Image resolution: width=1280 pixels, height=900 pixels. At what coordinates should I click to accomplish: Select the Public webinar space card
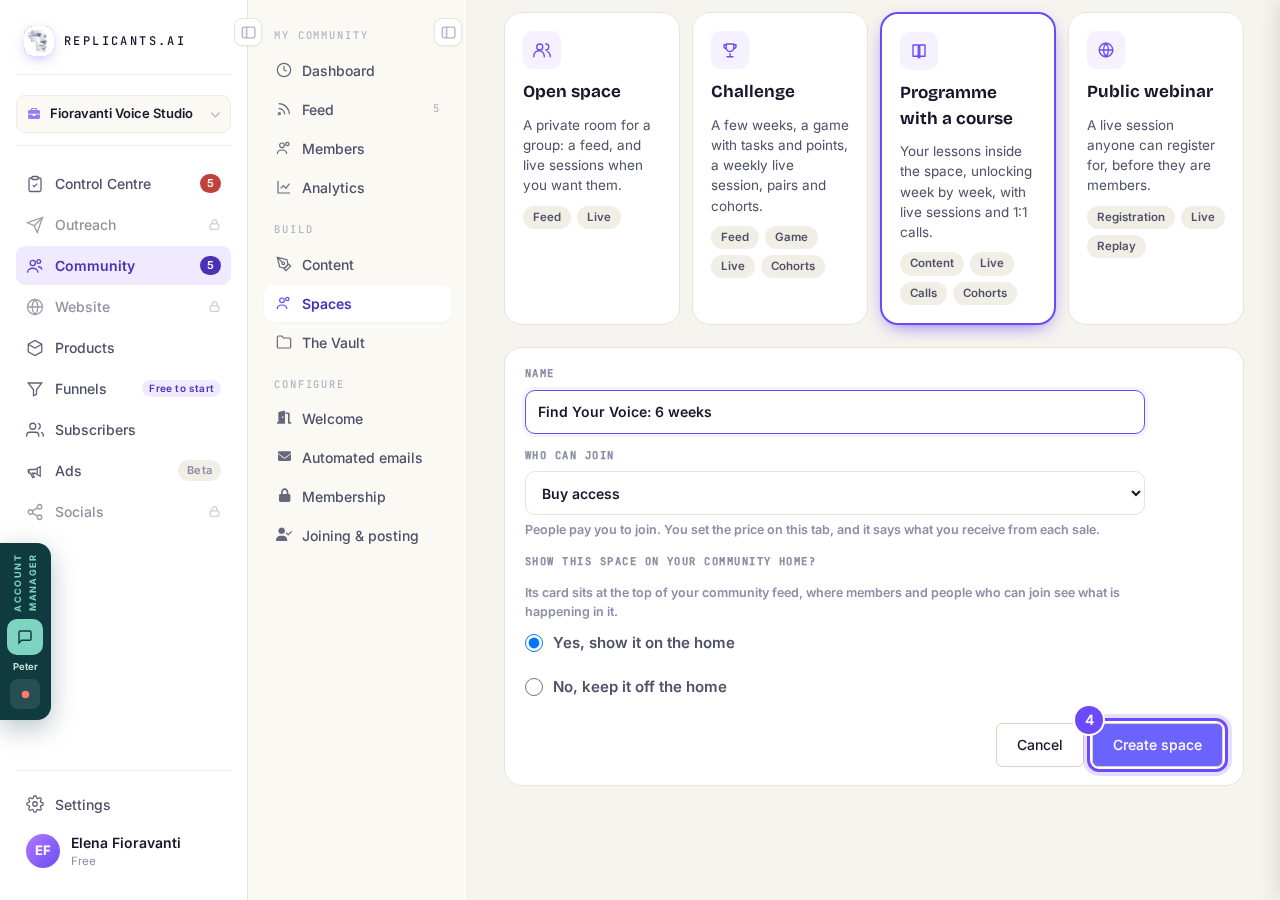(x=1156, y=168)
